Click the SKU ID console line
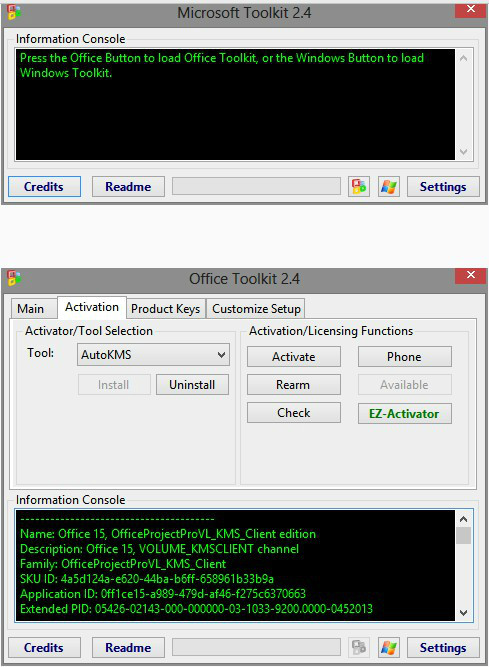 pos(147,579)
